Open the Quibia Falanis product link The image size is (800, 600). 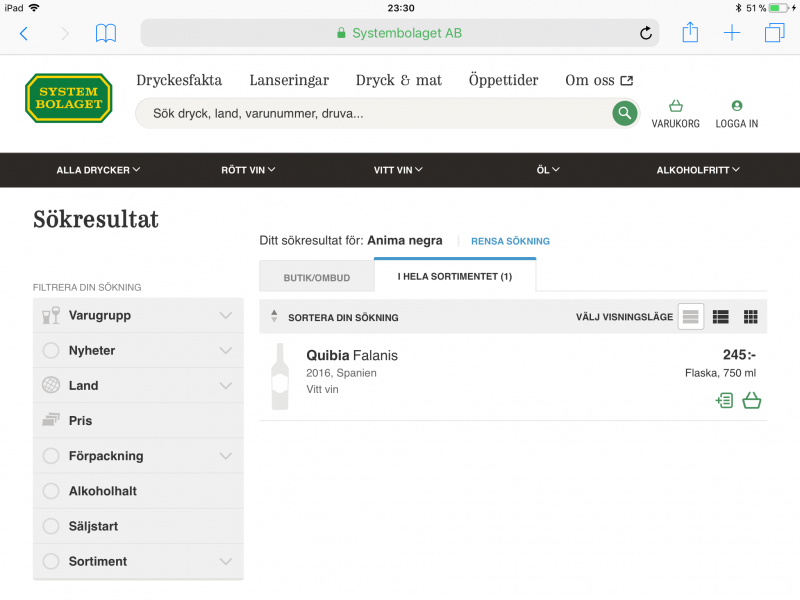pos(352,355)
